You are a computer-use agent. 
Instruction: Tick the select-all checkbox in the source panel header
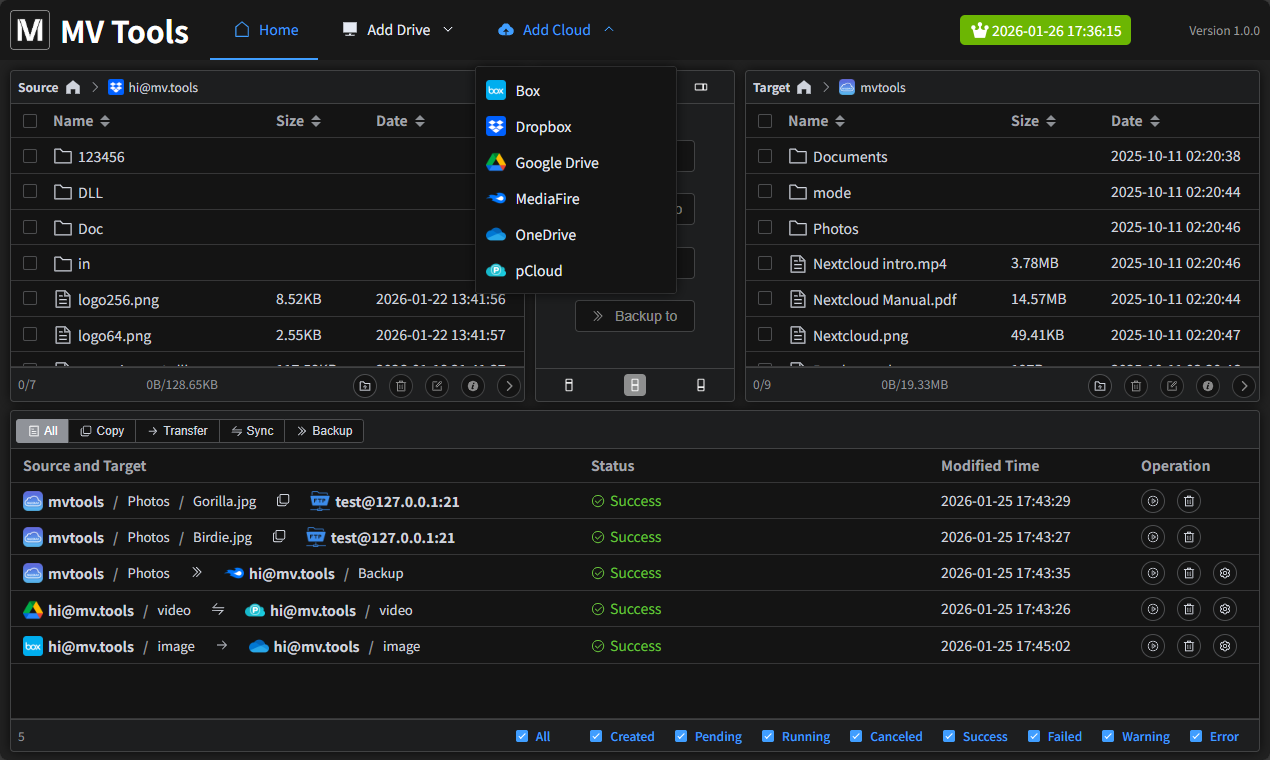[x=29, y=120]
